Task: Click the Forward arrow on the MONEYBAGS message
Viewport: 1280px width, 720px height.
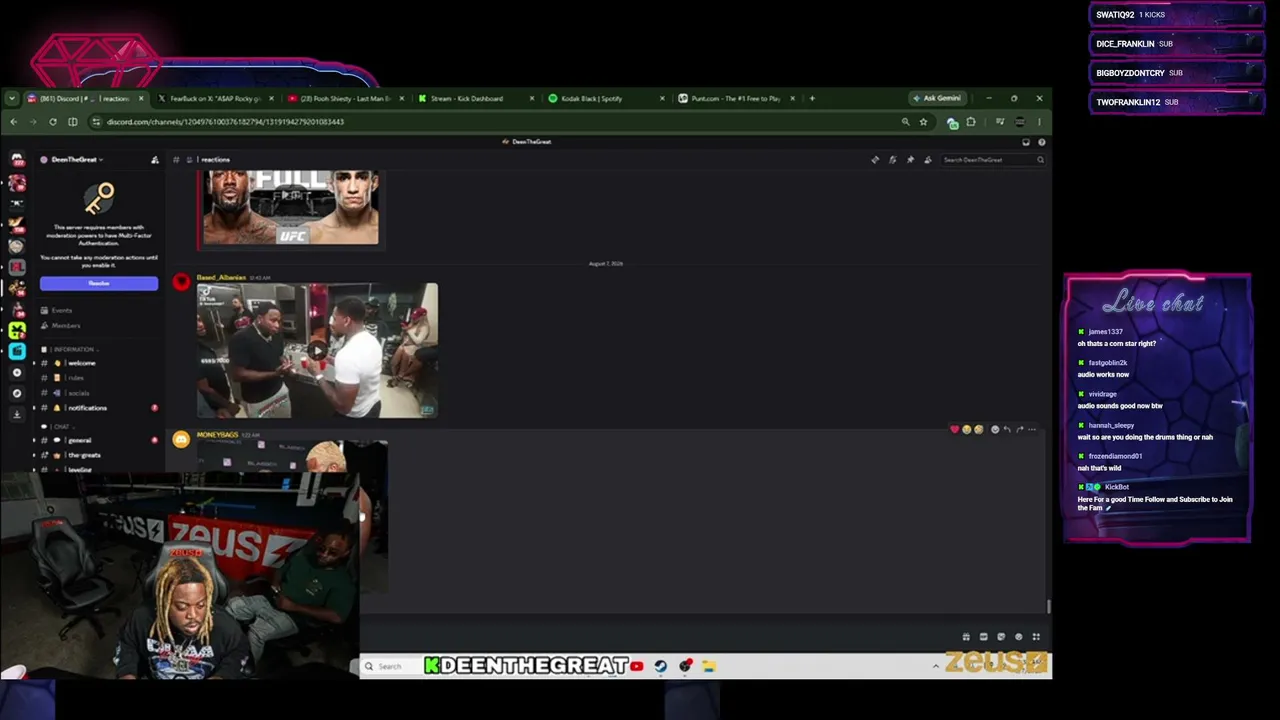Action: point(1019,430)
